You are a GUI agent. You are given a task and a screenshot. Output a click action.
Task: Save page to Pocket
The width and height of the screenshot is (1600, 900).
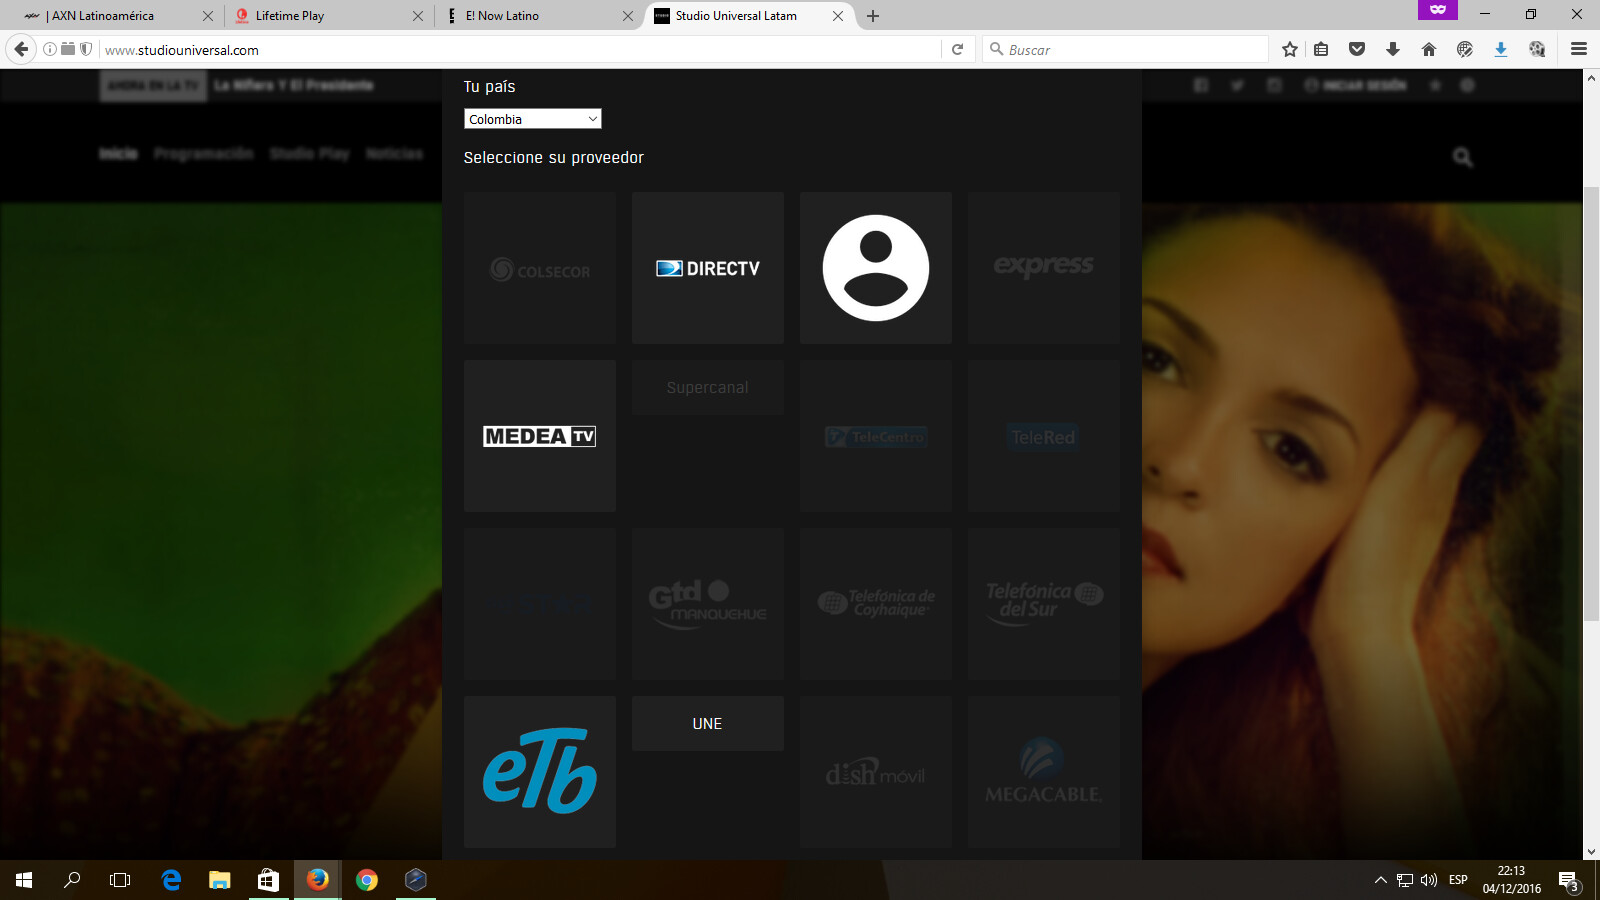pyautogui.click(x=1357, y=49)
